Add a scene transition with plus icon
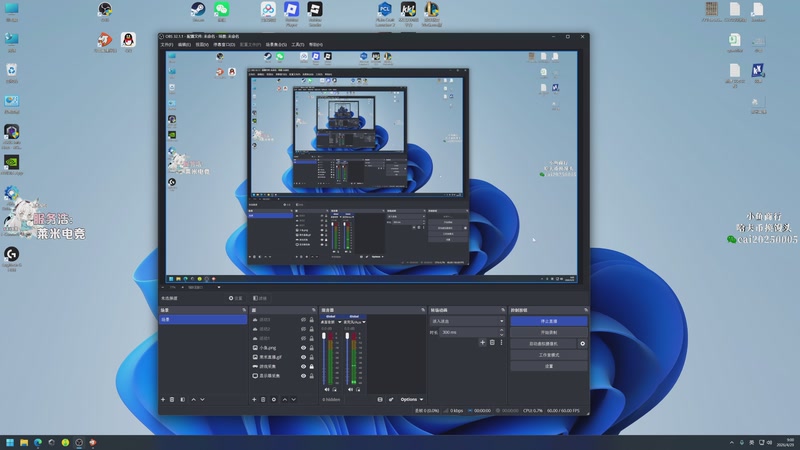 482,342
